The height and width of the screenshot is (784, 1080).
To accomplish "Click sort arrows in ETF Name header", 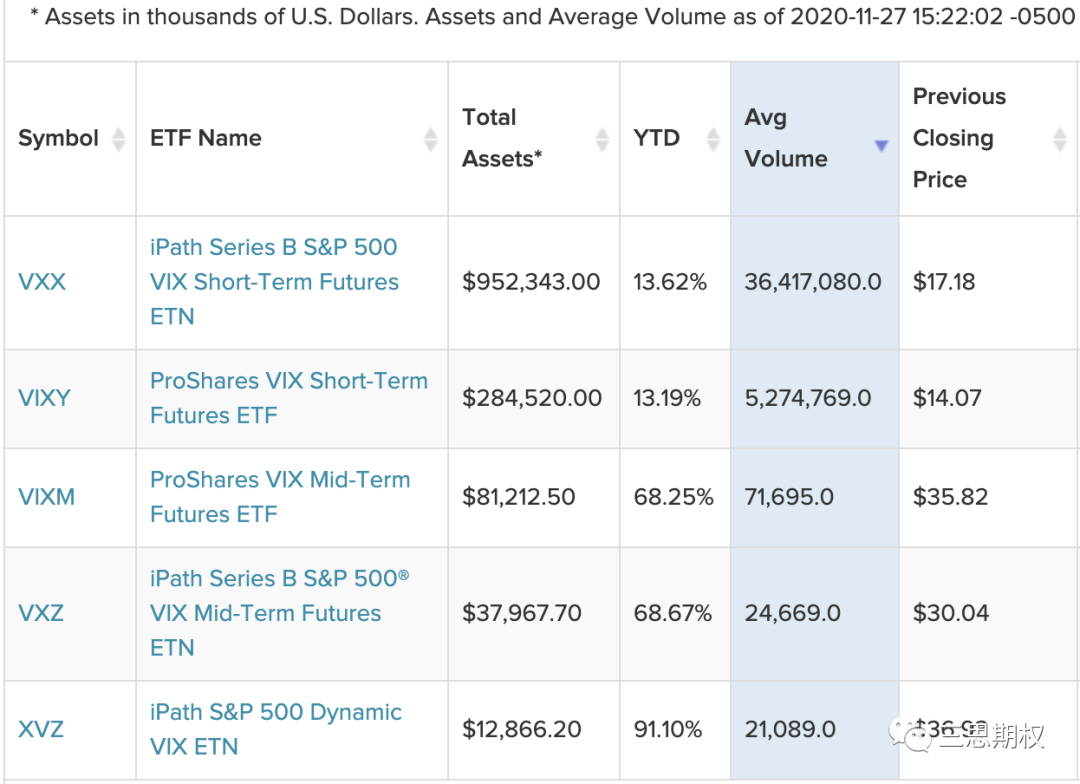I will (x=431, y=139).
